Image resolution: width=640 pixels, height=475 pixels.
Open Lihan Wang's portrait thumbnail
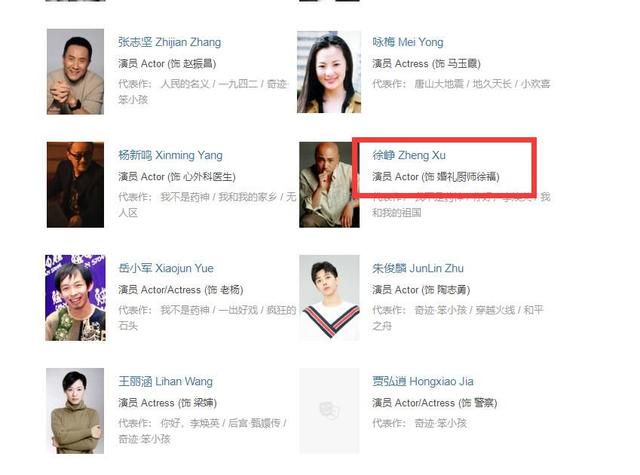pos(75,411)
